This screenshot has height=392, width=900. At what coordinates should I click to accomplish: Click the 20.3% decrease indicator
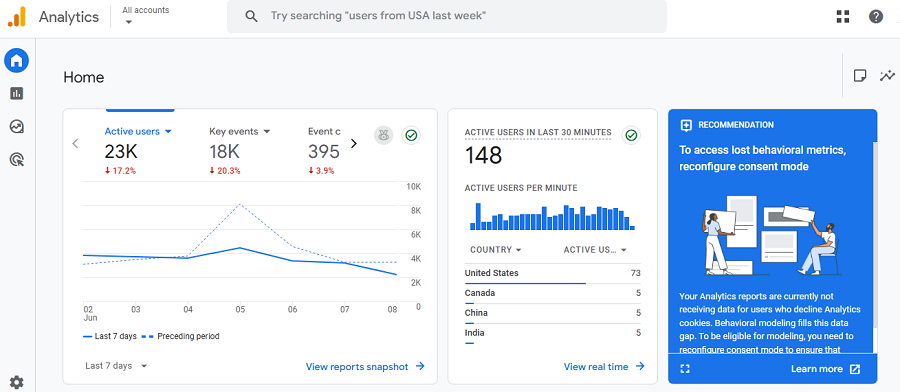pyautogui.click(x=225, y=171)
